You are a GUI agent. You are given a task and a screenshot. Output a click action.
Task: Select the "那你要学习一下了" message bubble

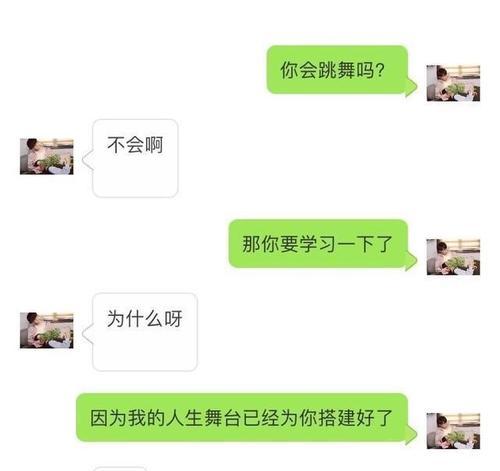[x=318, y=244]
